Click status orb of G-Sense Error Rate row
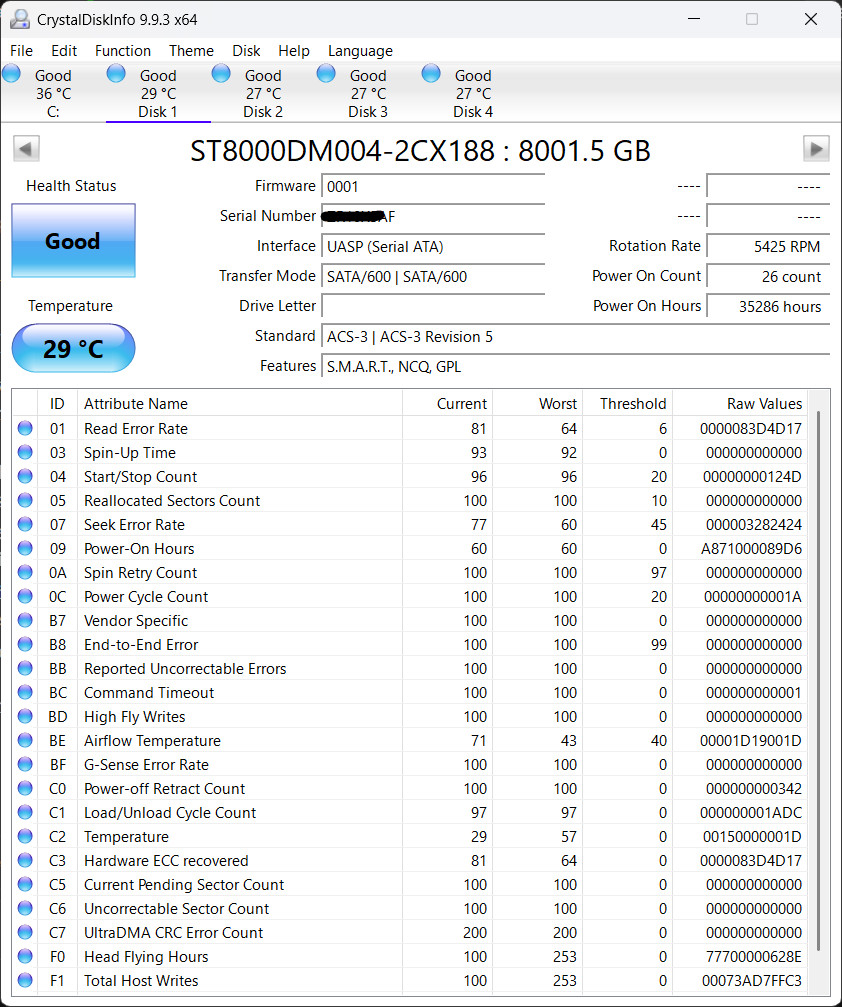 click(x=25, y=764)
